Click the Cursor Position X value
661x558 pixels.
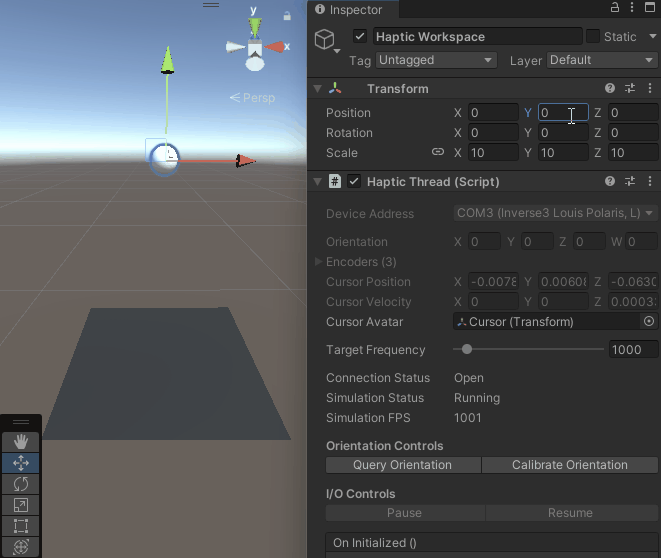point(493,282)
